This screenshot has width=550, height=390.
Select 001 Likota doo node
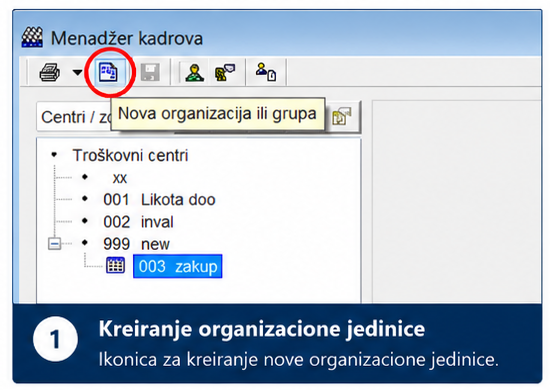pyautogui.click(x=159, y=200)
